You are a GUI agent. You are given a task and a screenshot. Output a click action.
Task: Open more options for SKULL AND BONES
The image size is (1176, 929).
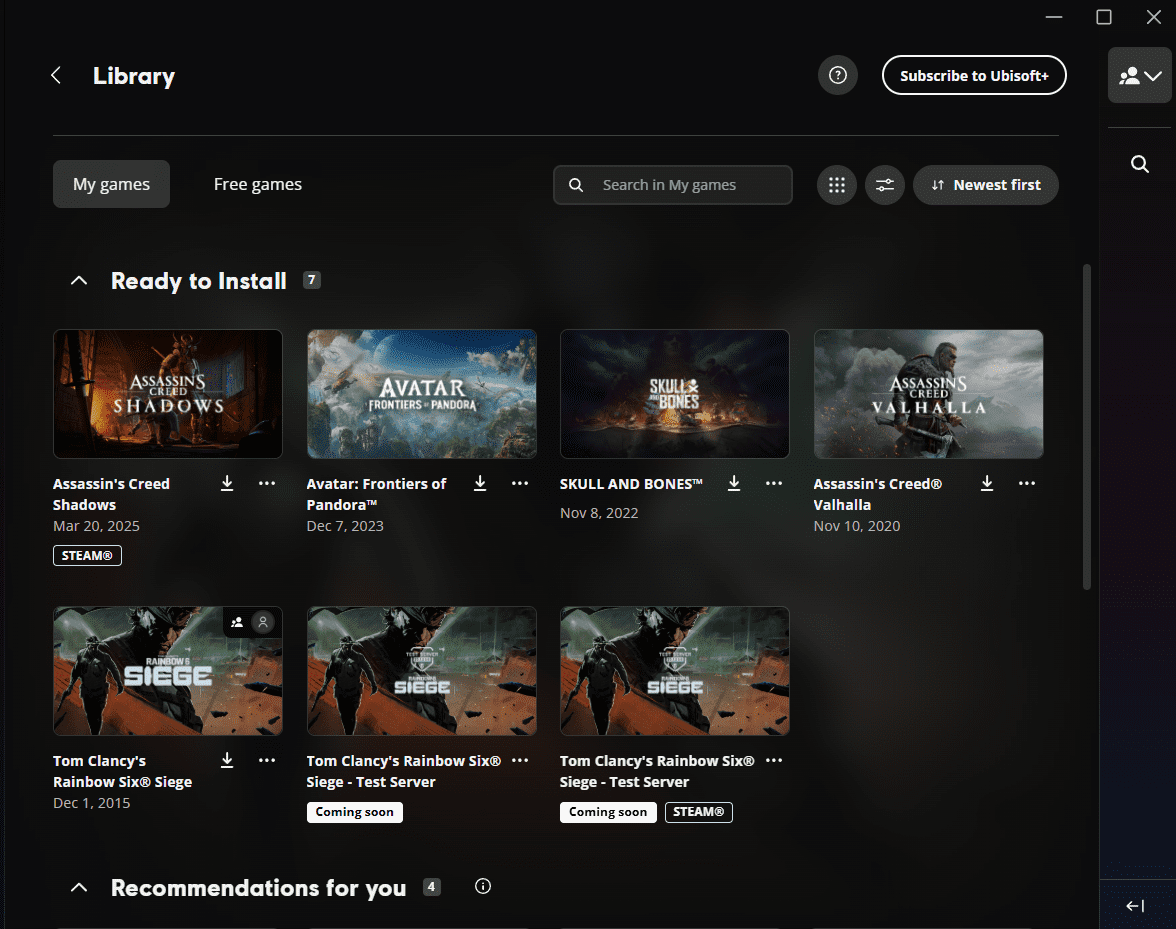click(773, 483)
